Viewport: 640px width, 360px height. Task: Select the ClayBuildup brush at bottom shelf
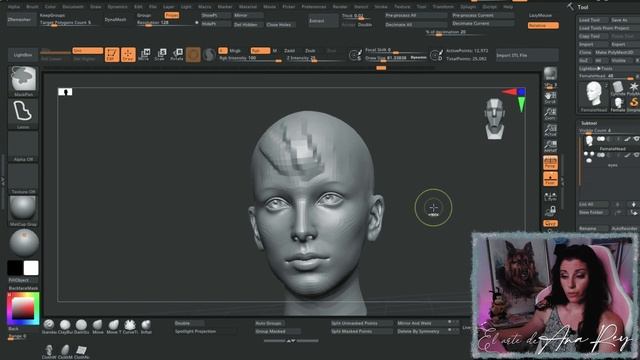(64, 327)
